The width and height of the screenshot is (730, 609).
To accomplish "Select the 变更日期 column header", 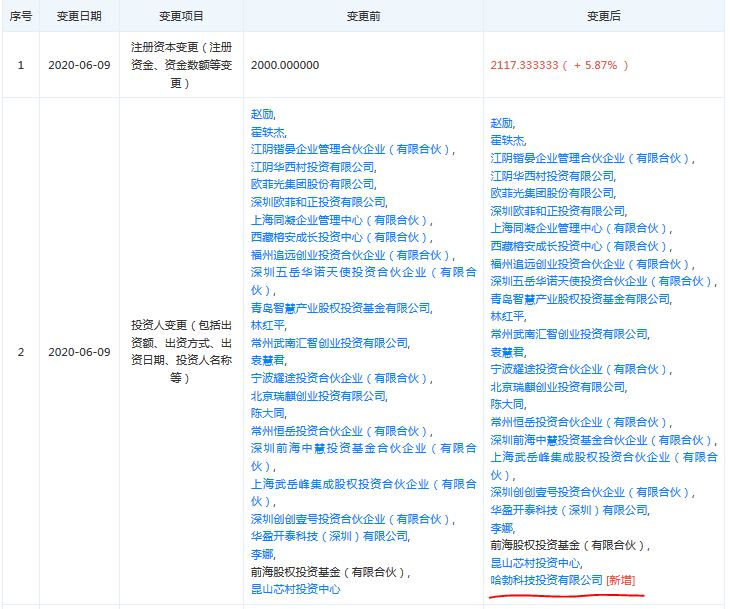I will click(x=79, y=16).
